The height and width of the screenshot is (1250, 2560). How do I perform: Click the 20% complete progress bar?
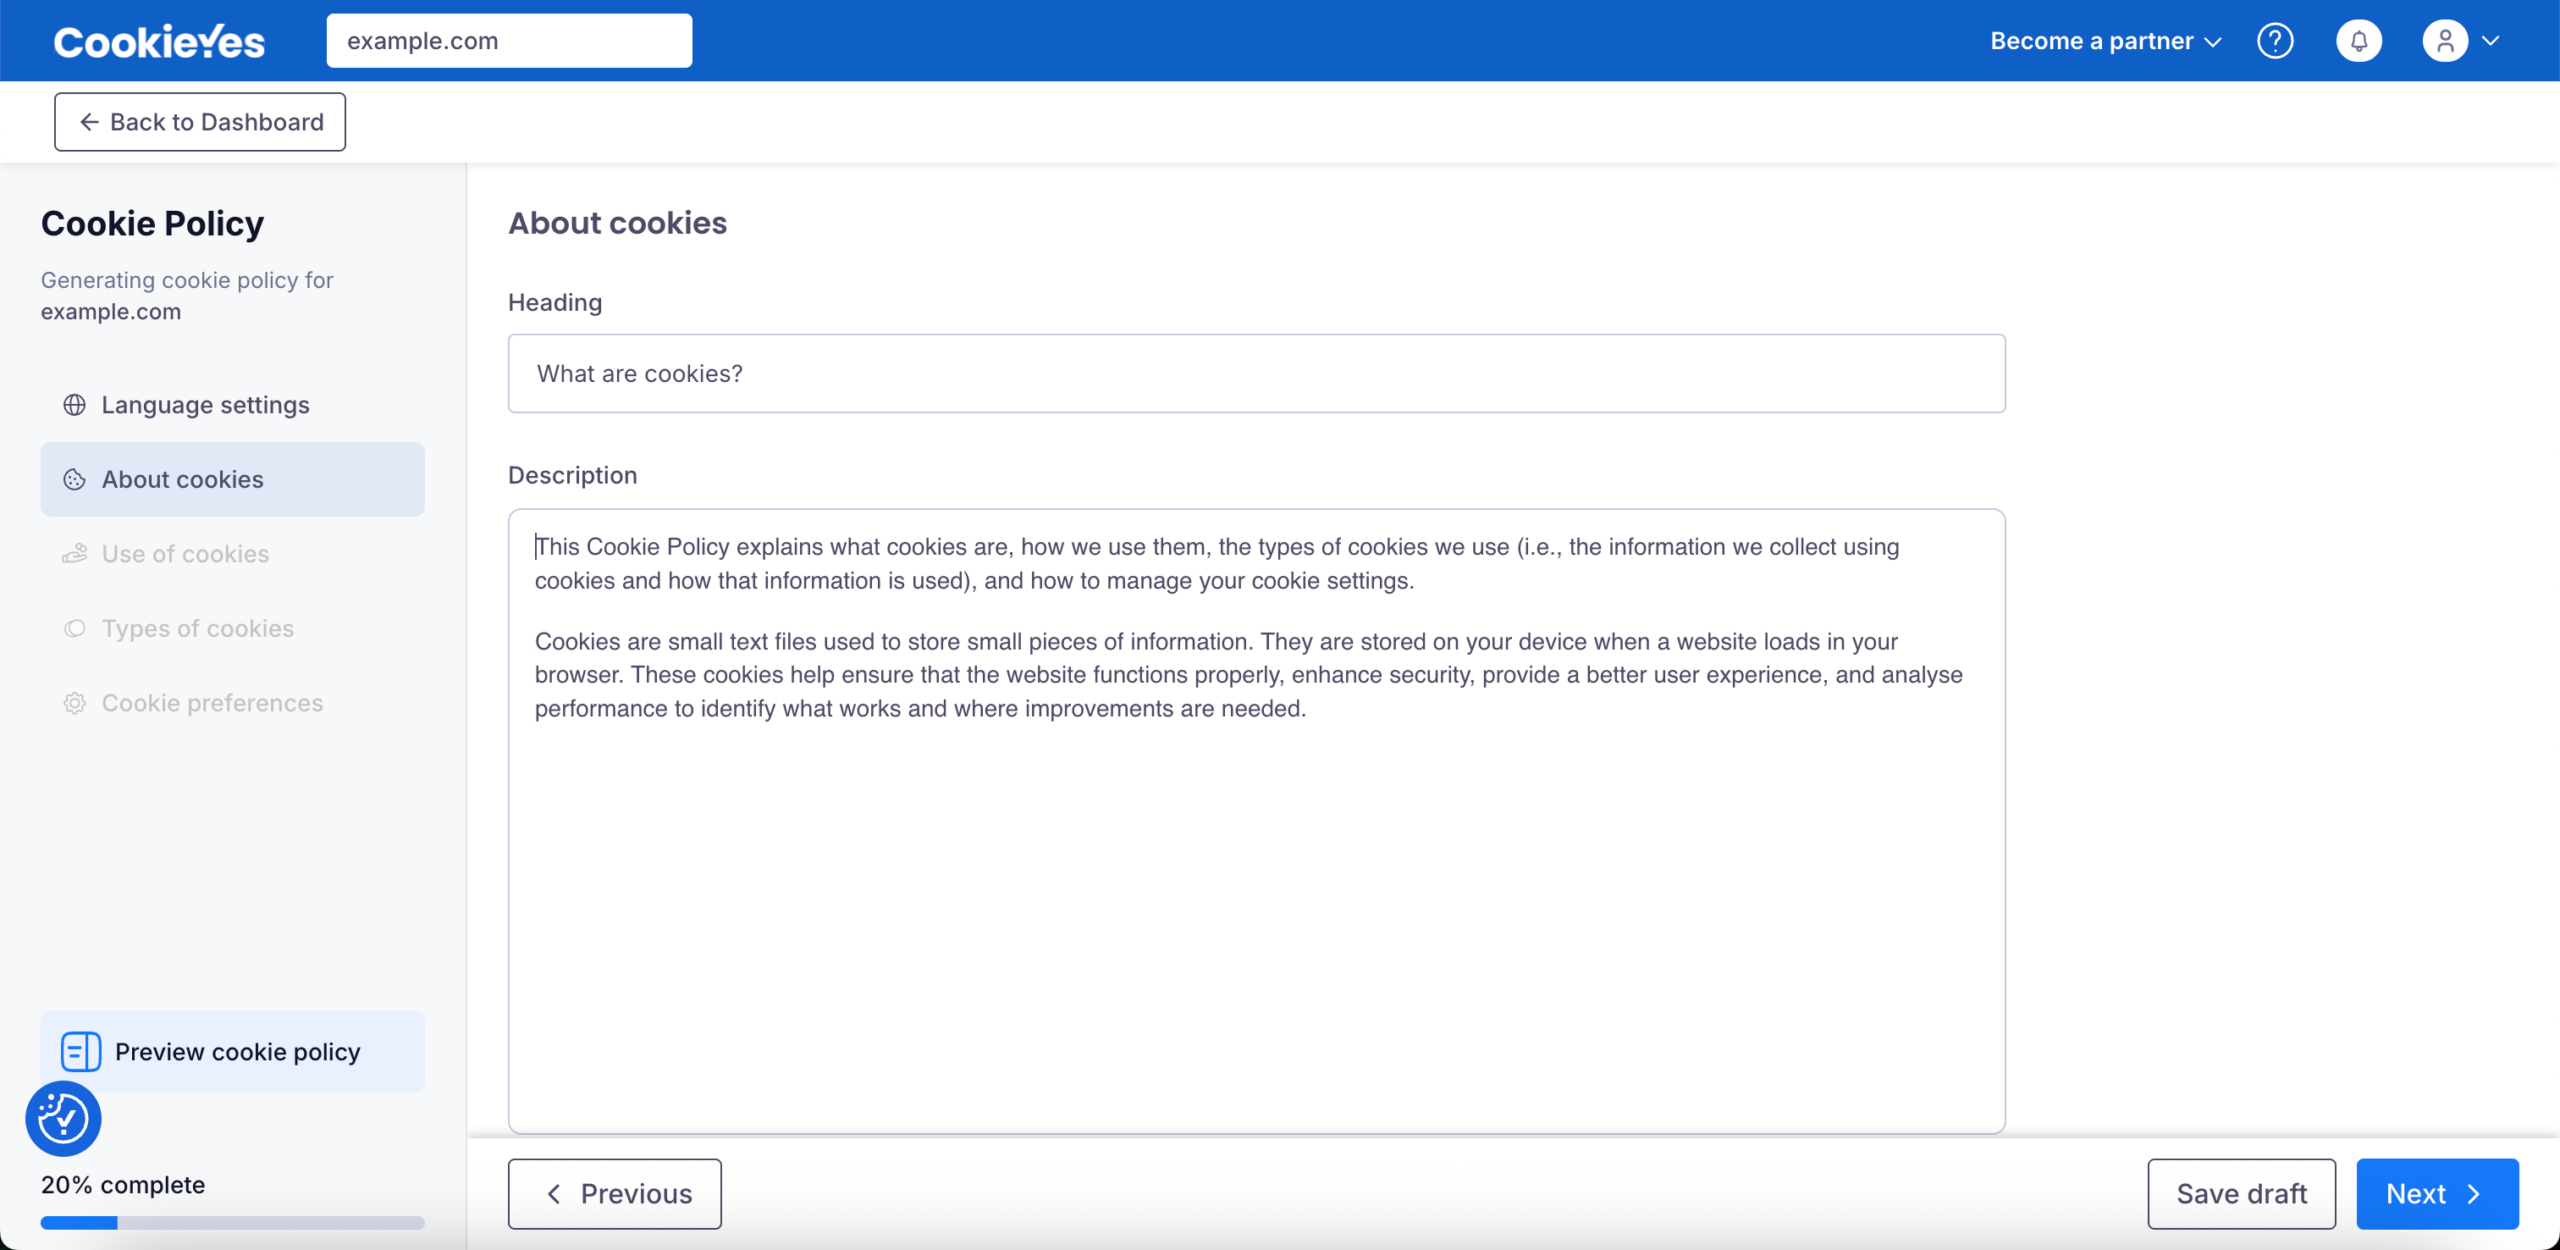pos(232,1222)
